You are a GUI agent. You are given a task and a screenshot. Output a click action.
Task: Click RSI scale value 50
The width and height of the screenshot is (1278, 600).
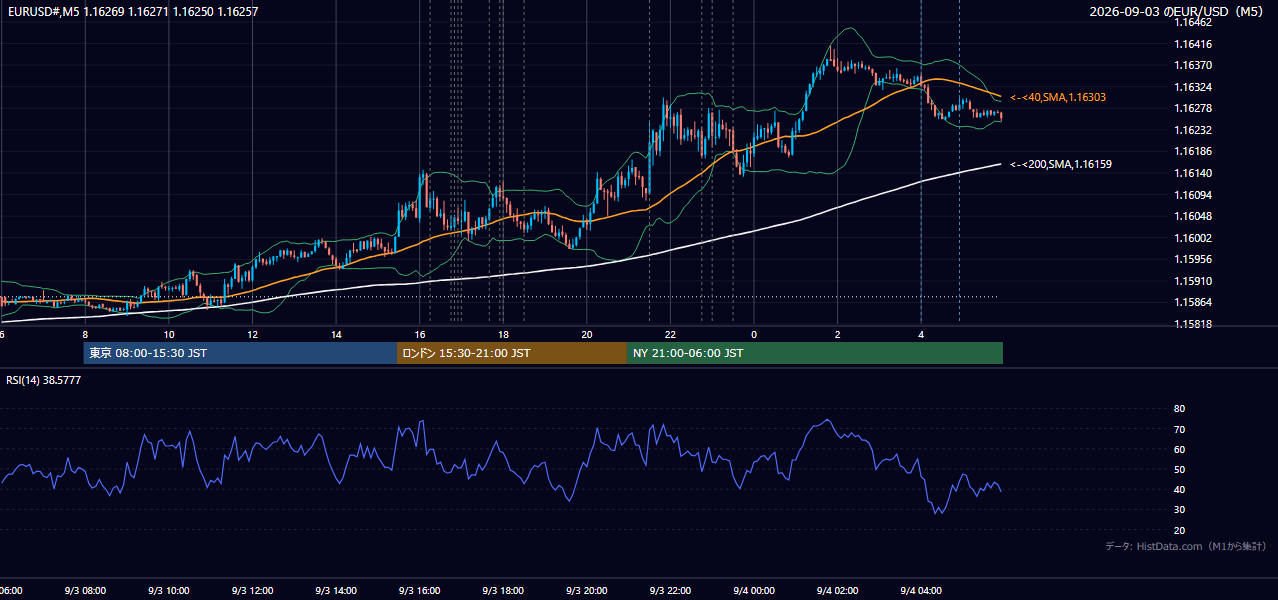(x=1179, y=469)
